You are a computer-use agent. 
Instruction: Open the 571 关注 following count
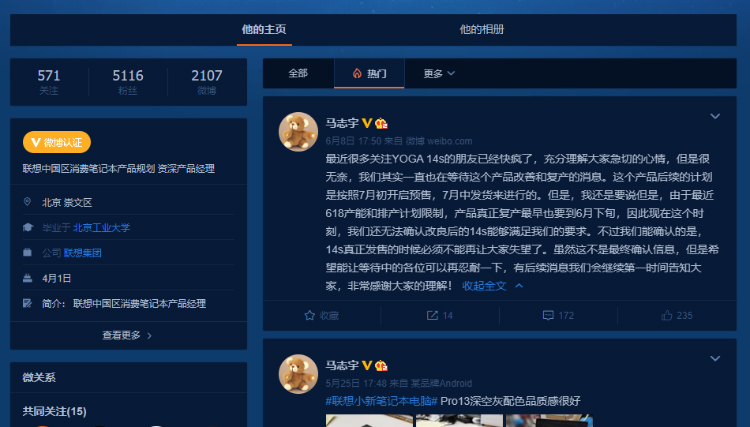click(49, 82)
